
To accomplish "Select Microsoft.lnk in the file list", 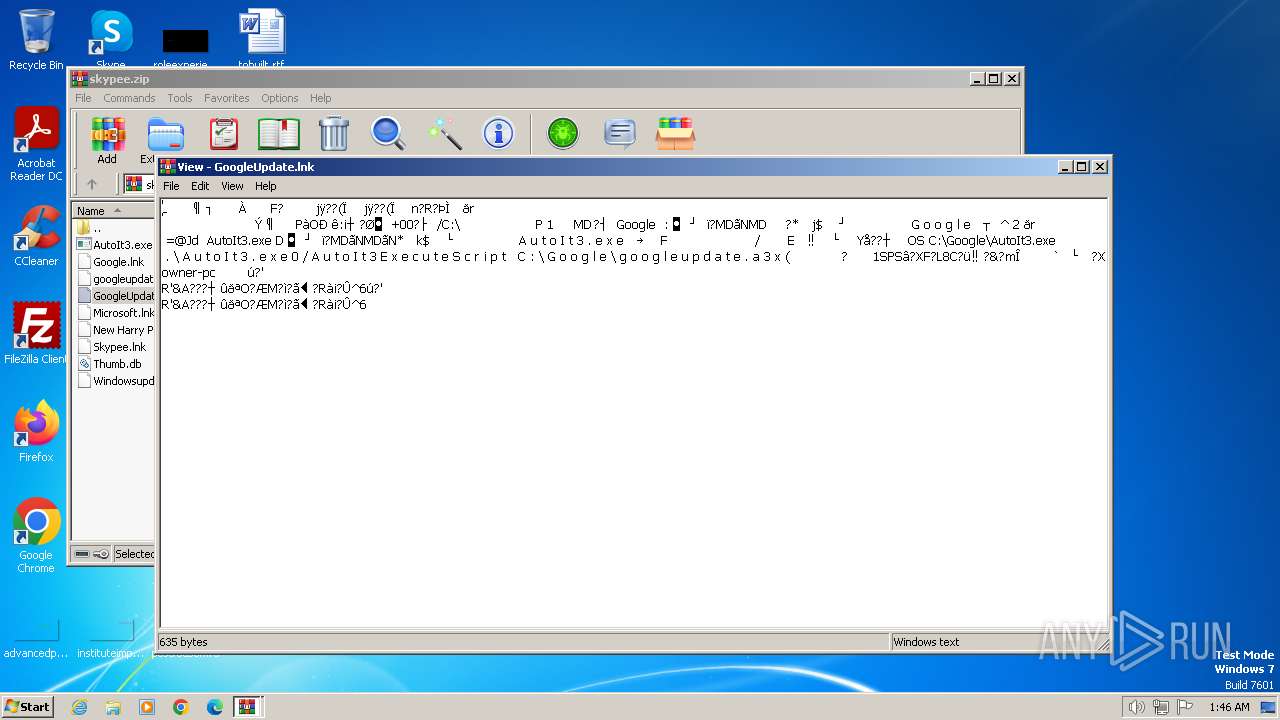I will (x=115, y=313).
